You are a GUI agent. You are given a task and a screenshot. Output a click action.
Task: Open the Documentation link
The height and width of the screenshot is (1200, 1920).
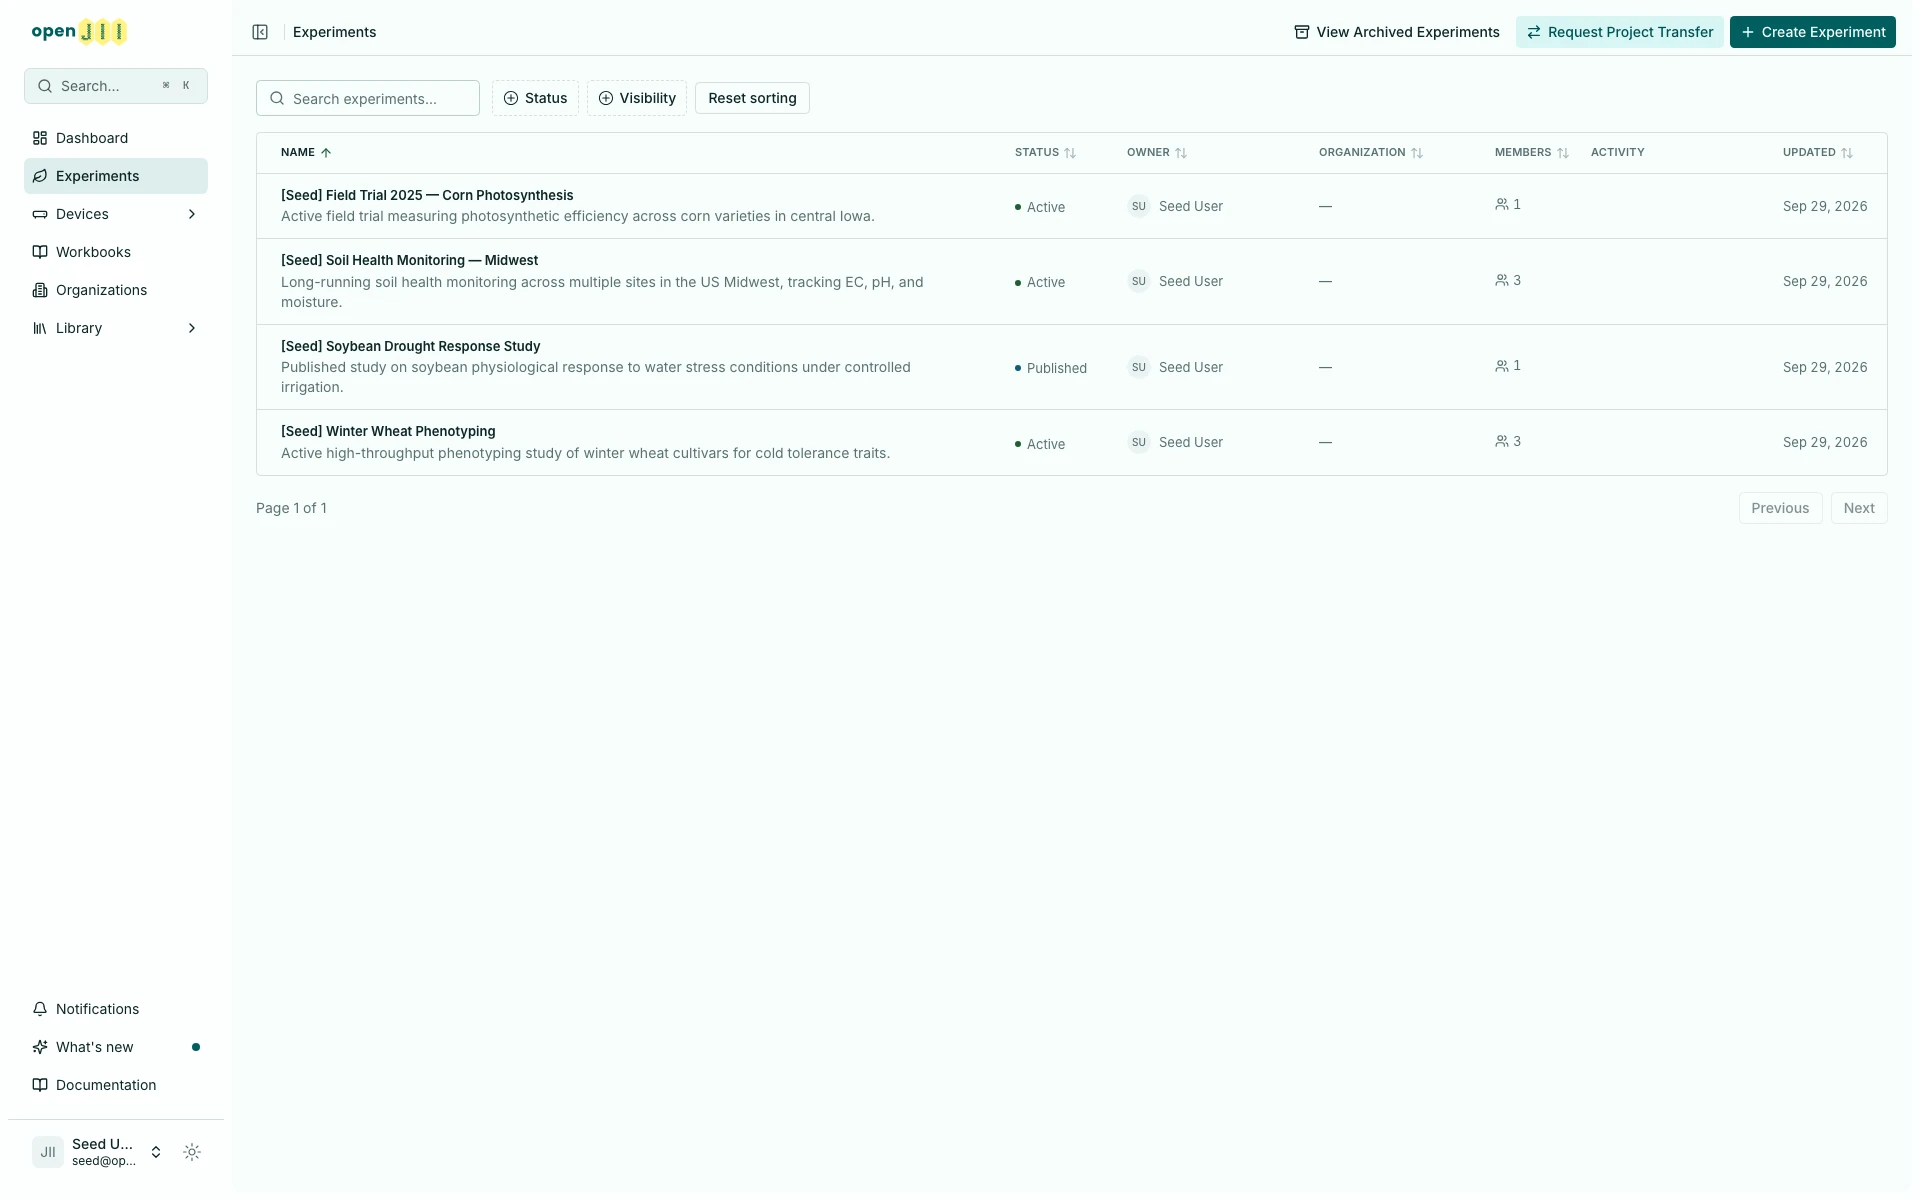(x=116, y=1085)
